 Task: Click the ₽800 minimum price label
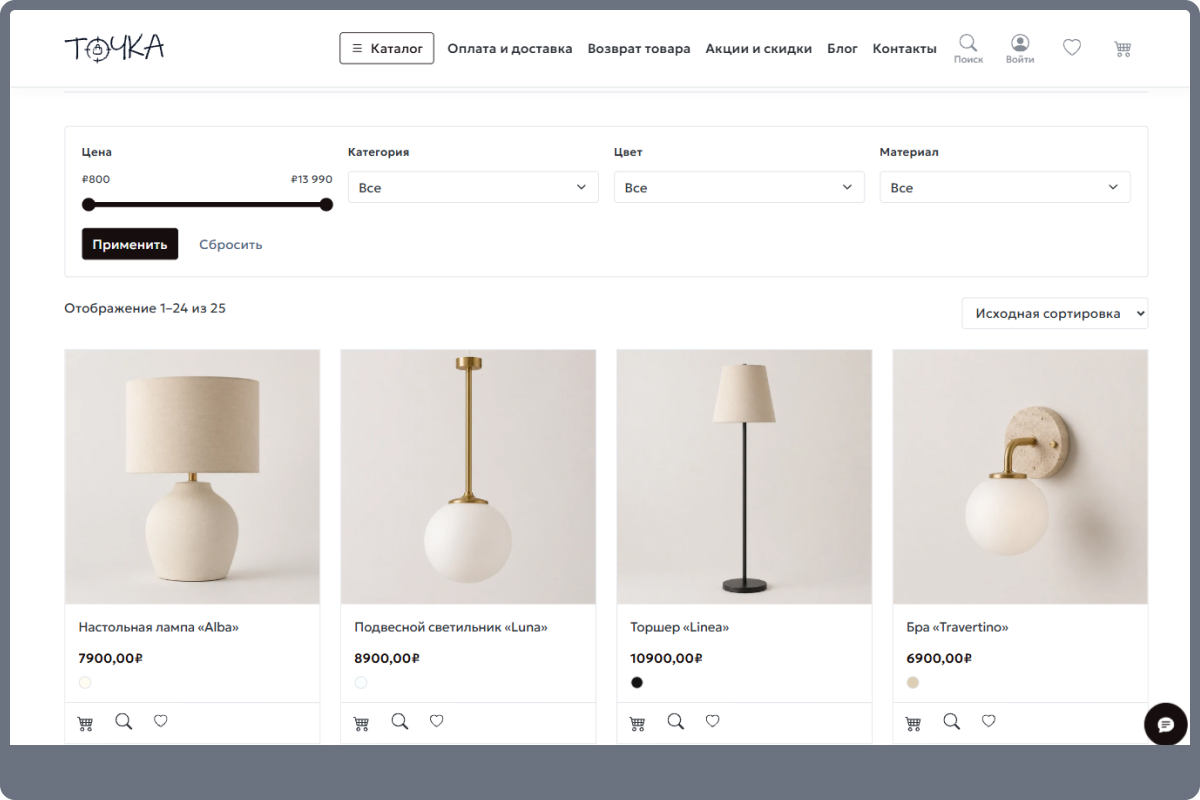point(96,179)
